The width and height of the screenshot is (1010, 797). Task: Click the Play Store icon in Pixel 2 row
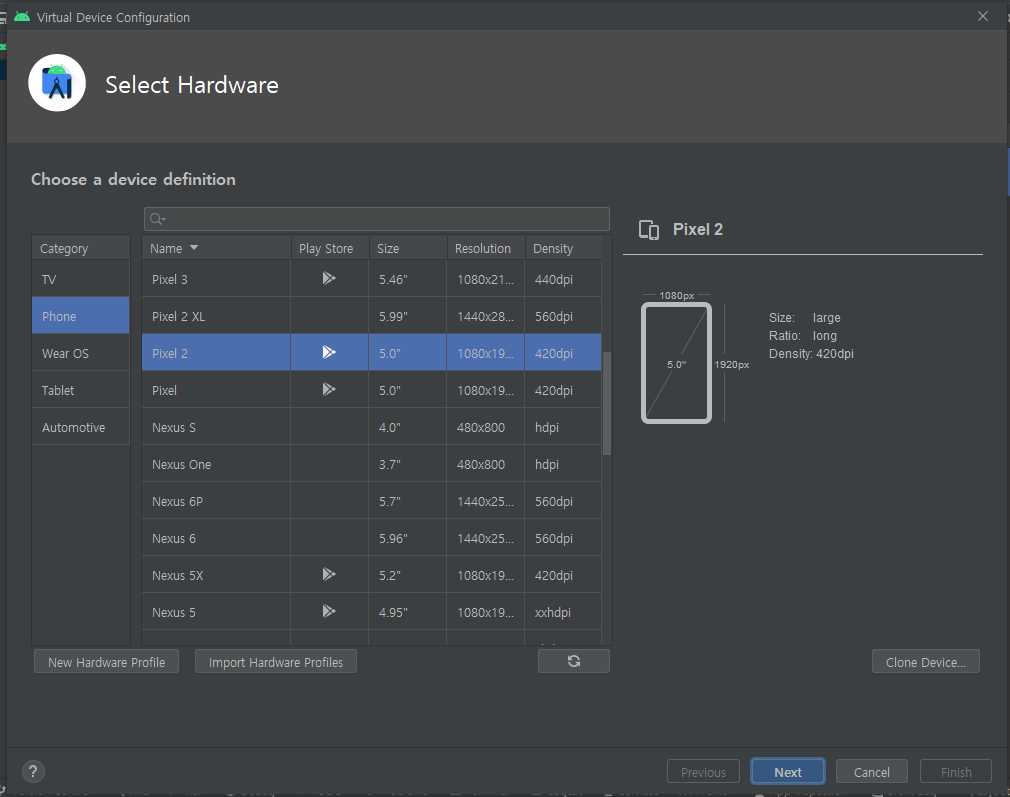pos(329,352)
